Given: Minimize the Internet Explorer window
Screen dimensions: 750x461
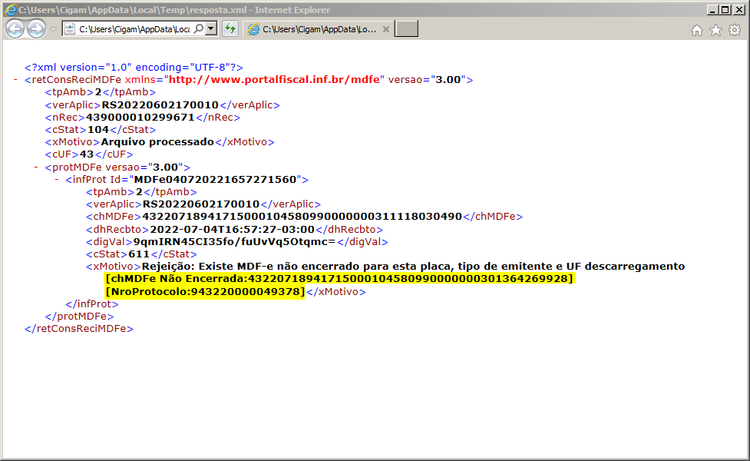Looking at the screenshot, I should coord(712,10).
